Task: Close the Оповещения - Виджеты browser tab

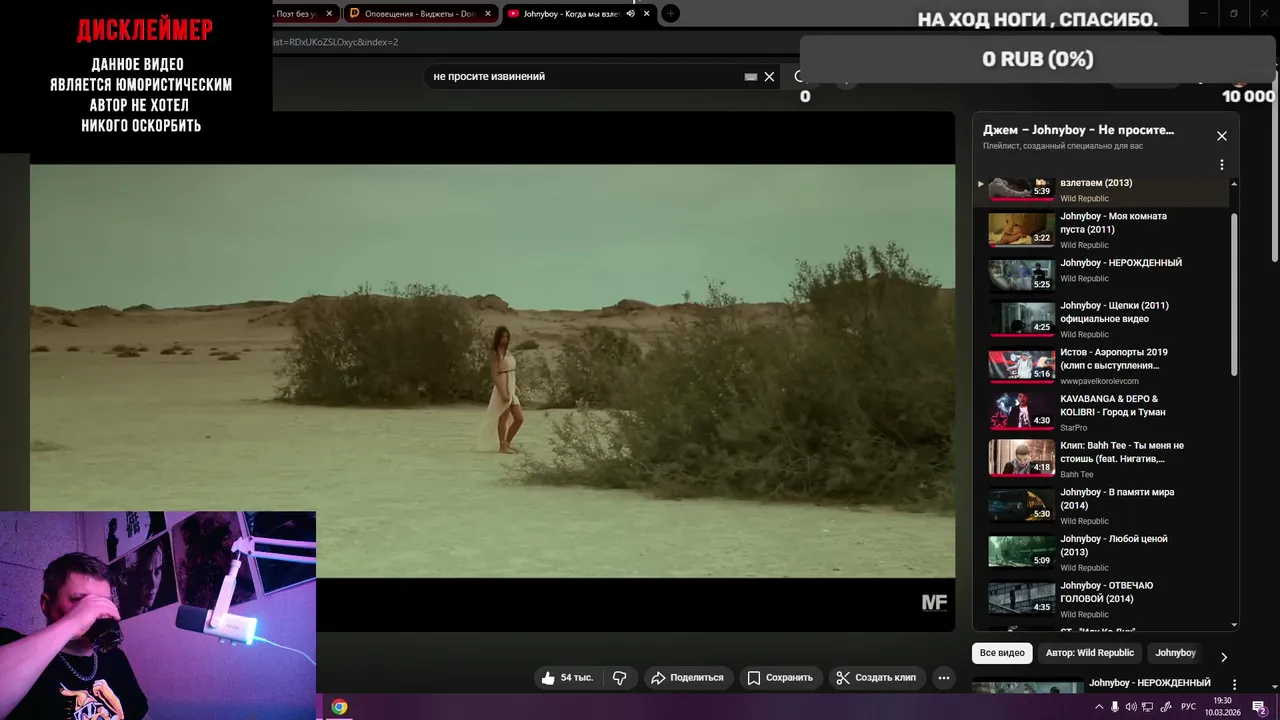Action: coord(488,13)
